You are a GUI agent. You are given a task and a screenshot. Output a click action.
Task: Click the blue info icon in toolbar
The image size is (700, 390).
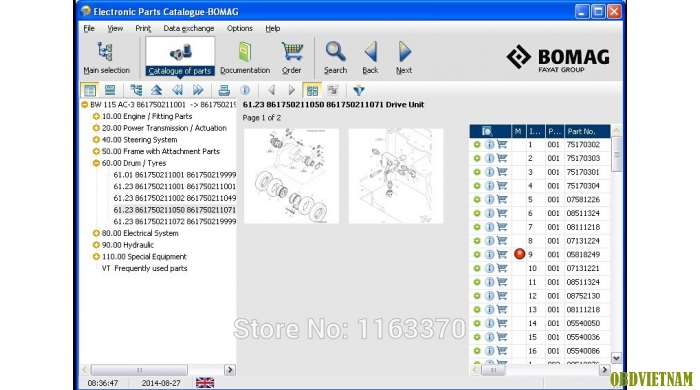coord(245,90)
